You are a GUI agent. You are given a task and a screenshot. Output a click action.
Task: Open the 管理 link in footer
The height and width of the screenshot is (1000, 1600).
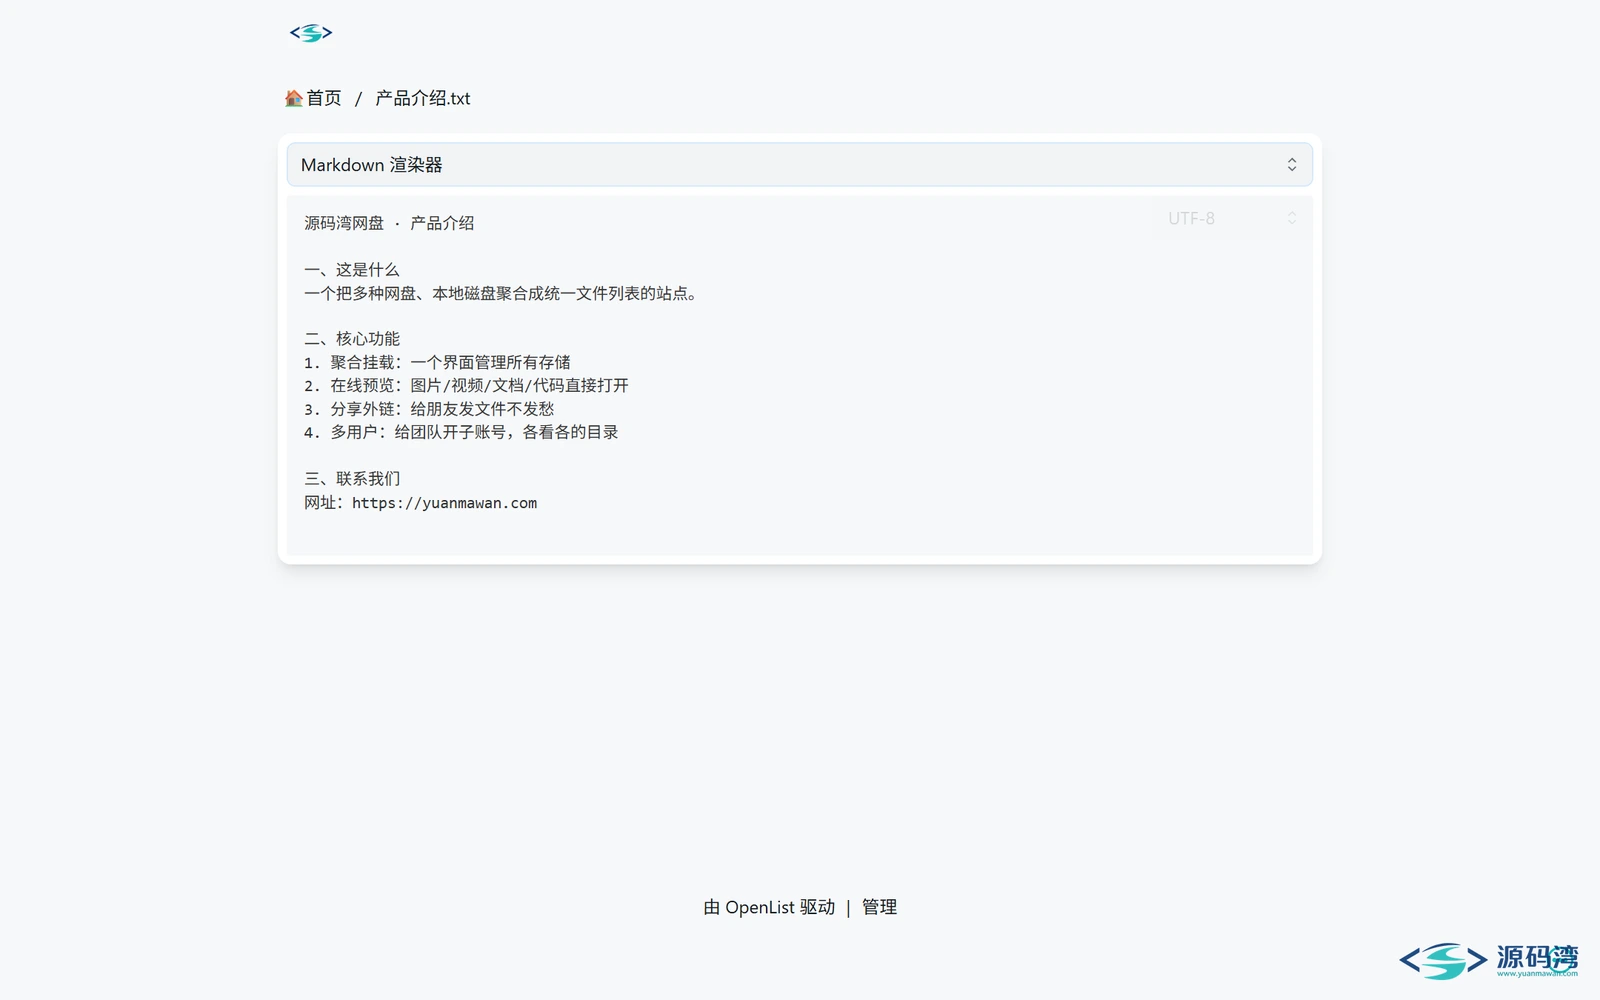[x=879, y=907]
